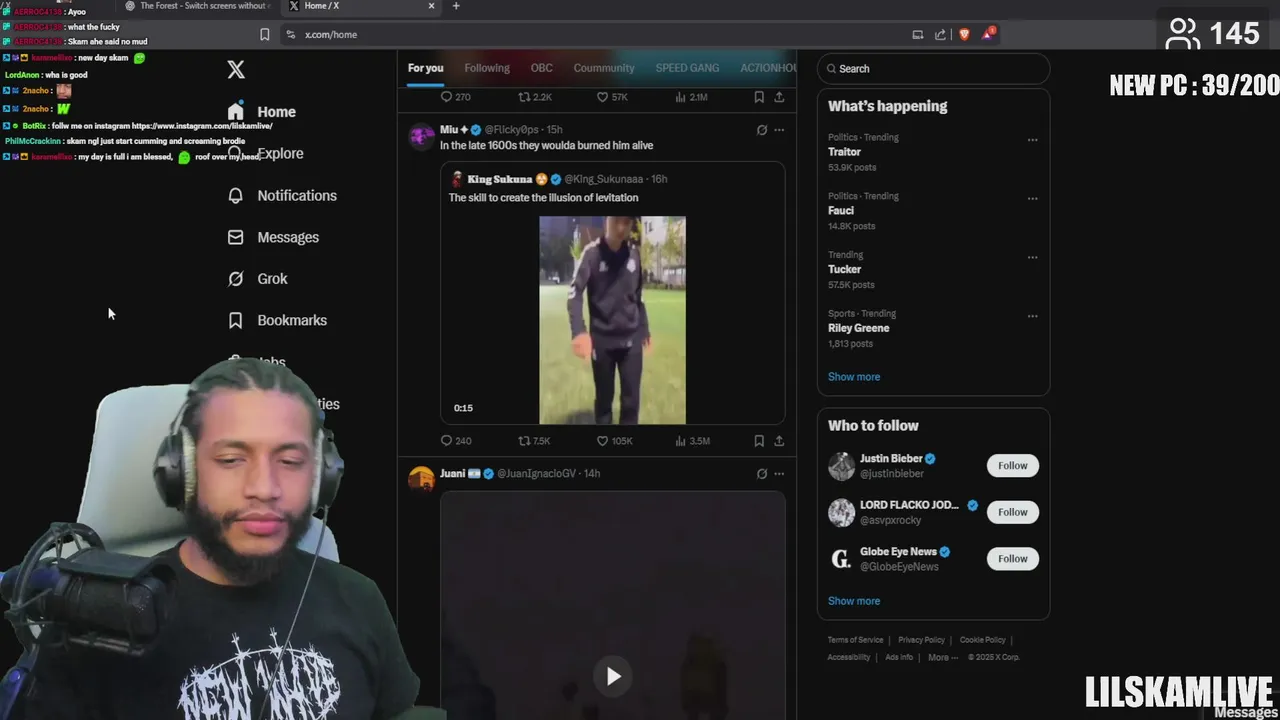Follow LORD FLACKO JODYE
1280x720 pixels.
click(x=1012, y=512)
